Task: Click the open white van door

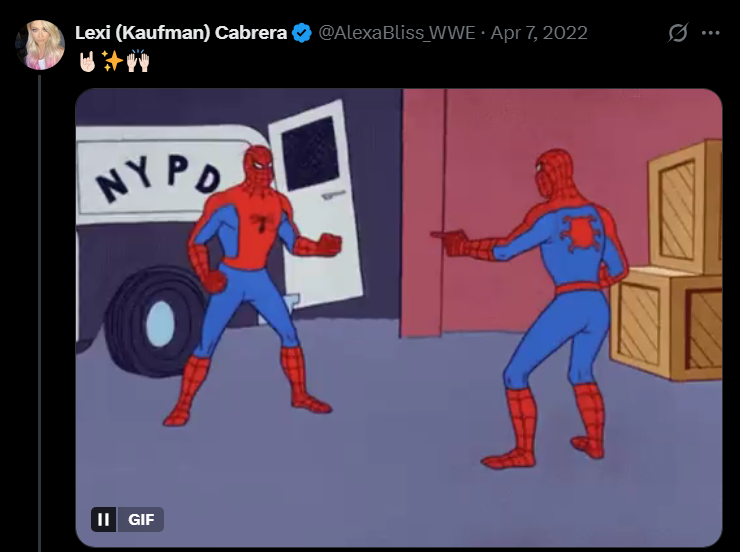Action: point(315,203)
